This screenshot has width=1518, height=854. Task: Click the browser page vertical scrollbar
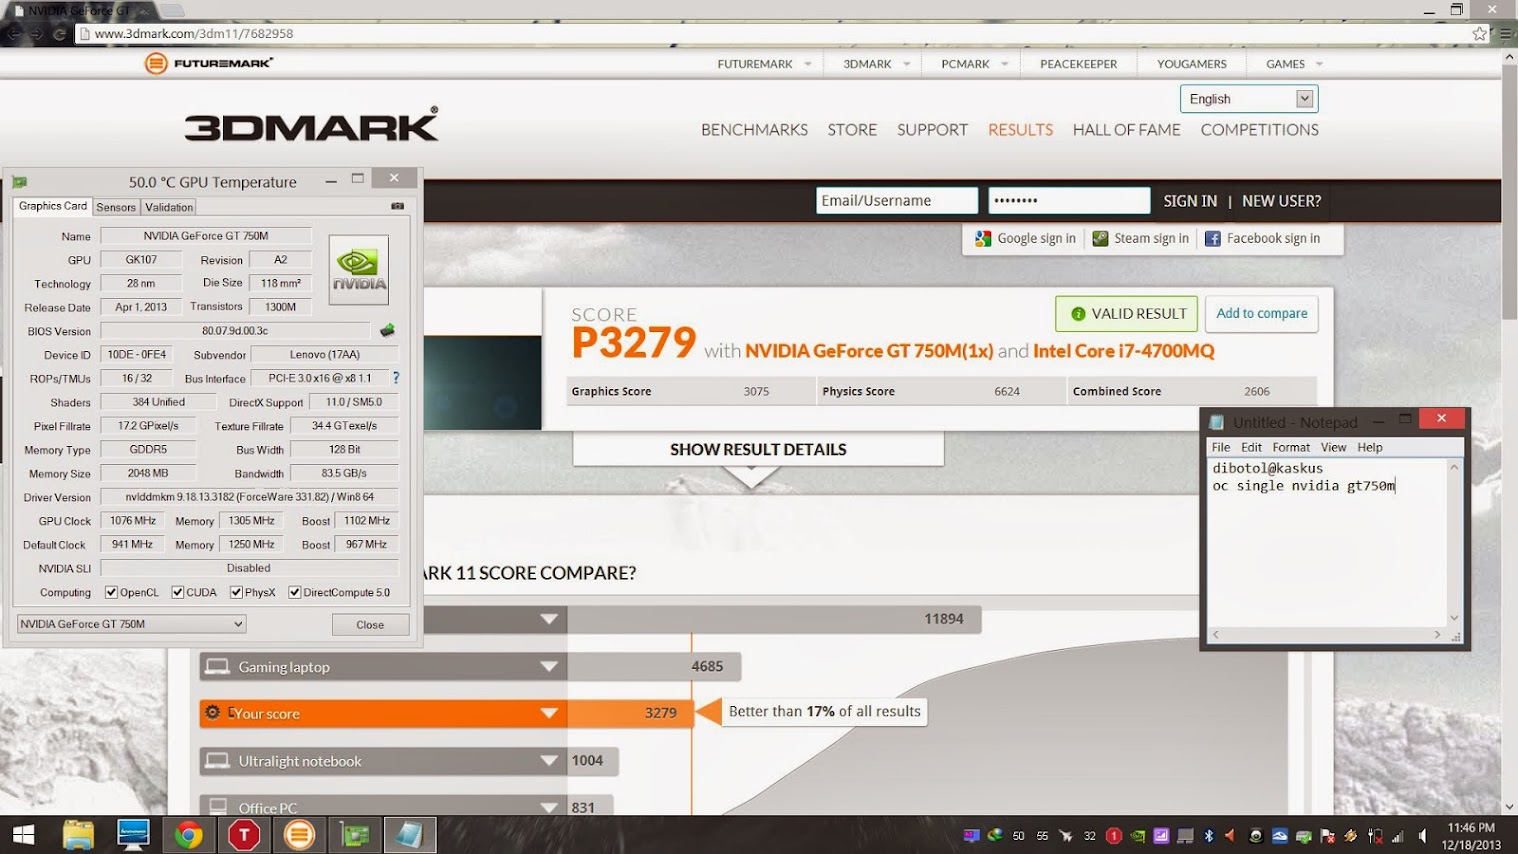click(1509, 432)
